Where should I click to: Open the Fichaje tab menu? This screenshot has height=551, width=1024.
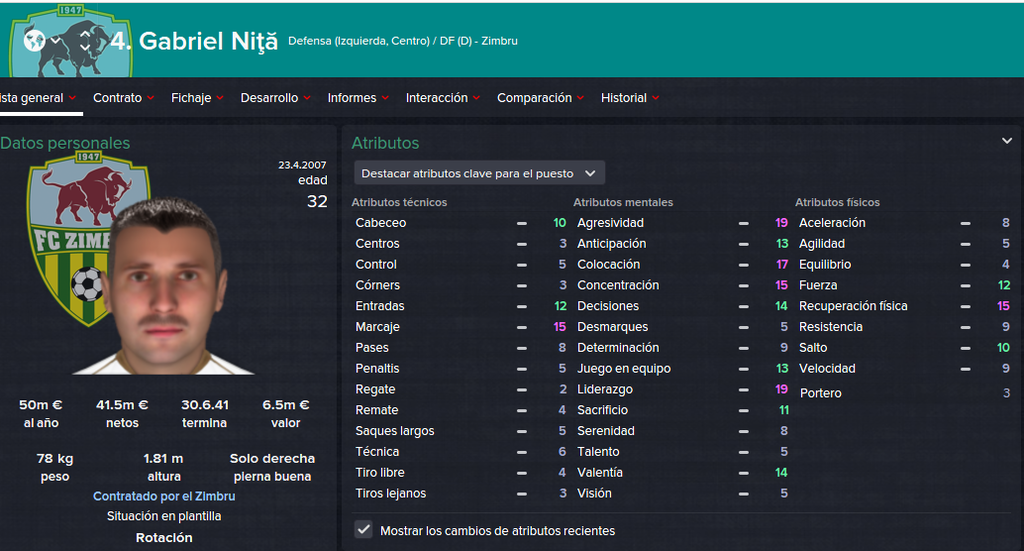tap(197, 98)
